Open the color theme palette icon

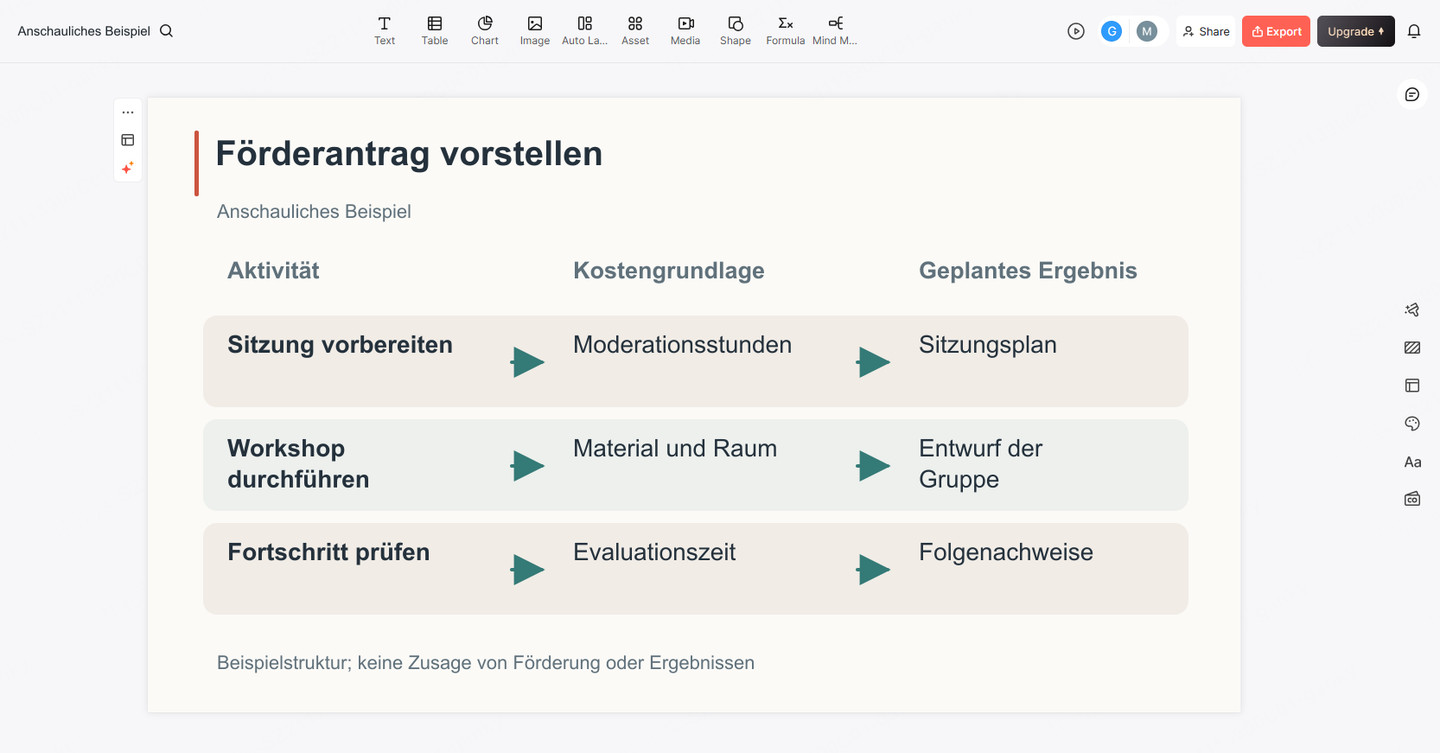click(x=1412, y=424)
